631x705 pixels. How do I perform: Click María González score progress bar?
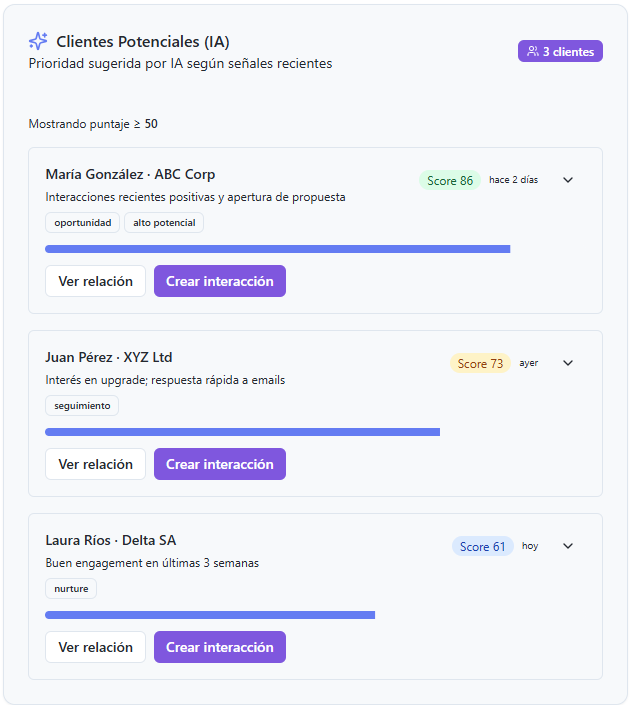278,249
